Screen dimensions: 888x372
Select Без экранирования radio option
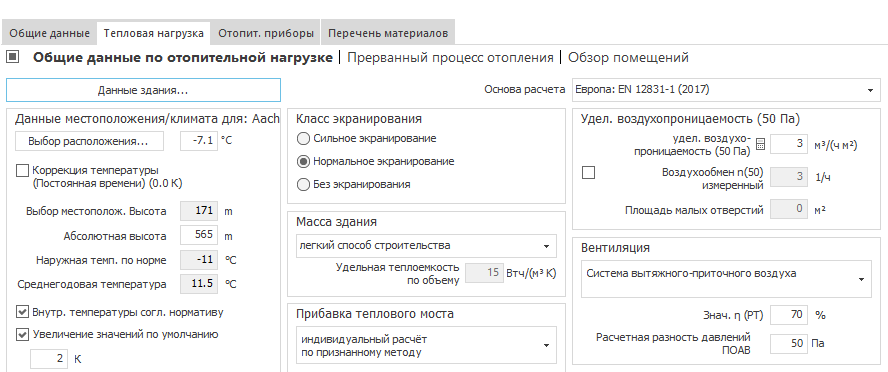(304, 185)
